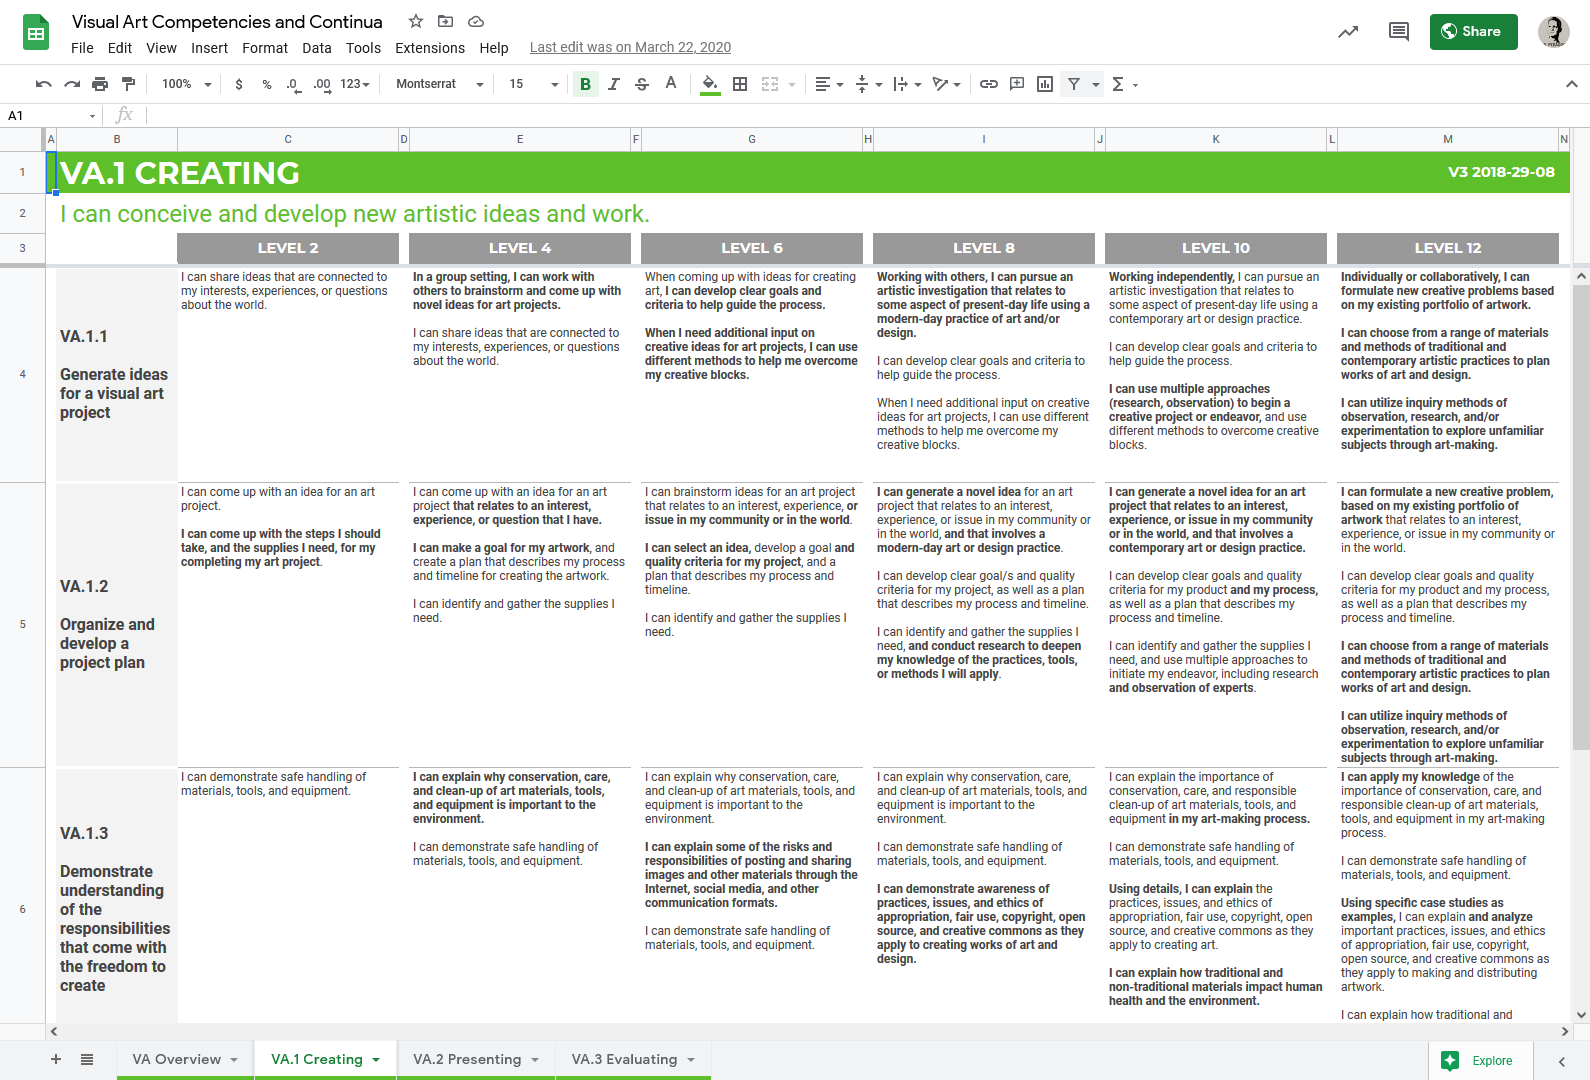The height and width of the screenshot is (1080, 1590).
Task: Open the comment history icon
Action: pos(1399,32)
